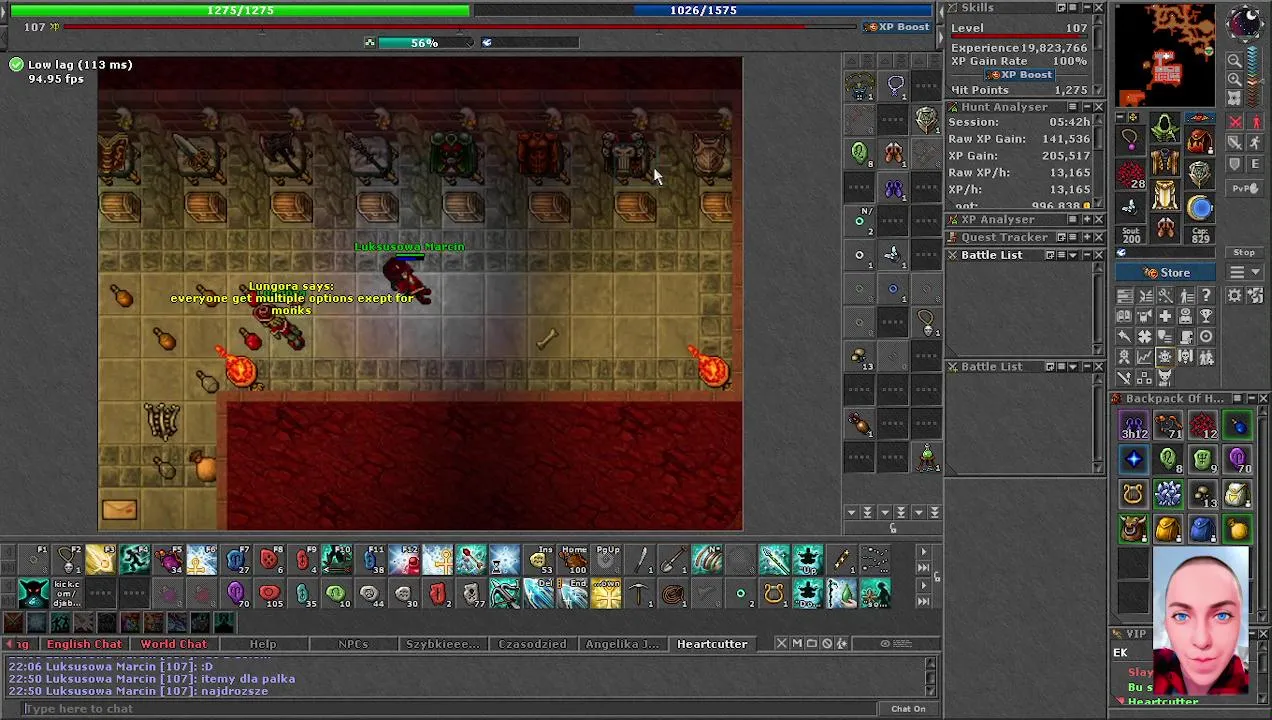The width and height of the screenshot is (1272, 720).
Task: Switch to the Help chat tab
Action: (263, 644)
